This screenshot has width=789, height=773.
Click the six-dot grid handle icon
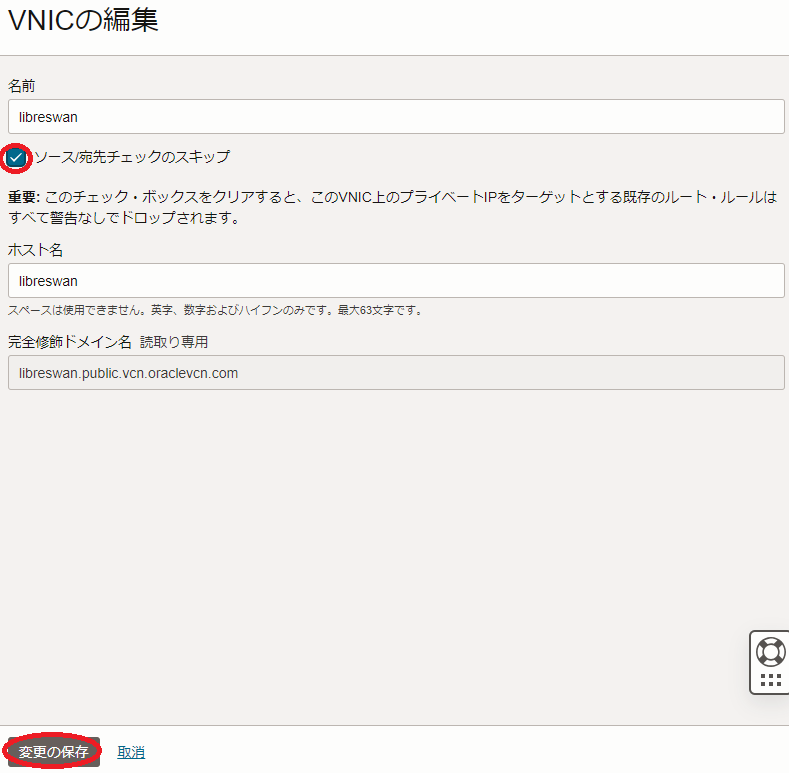click(770, 680)
